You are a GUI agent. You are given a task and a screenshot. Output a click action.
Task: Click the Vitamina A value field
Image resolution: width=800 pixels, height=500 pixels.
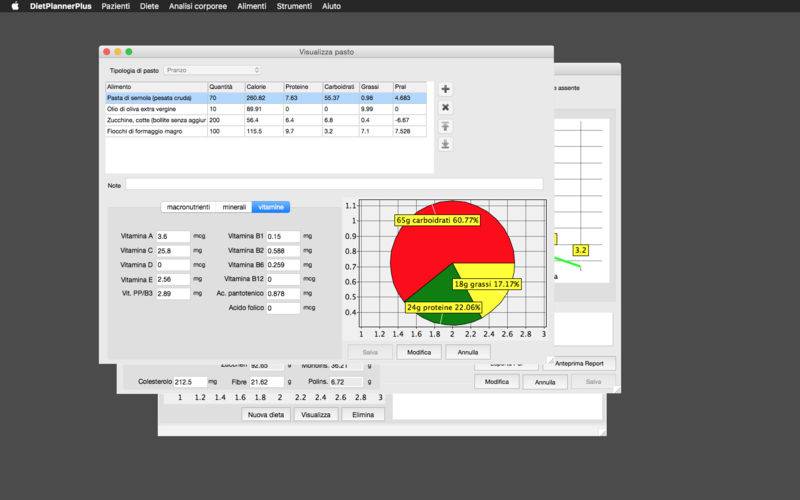173,236
